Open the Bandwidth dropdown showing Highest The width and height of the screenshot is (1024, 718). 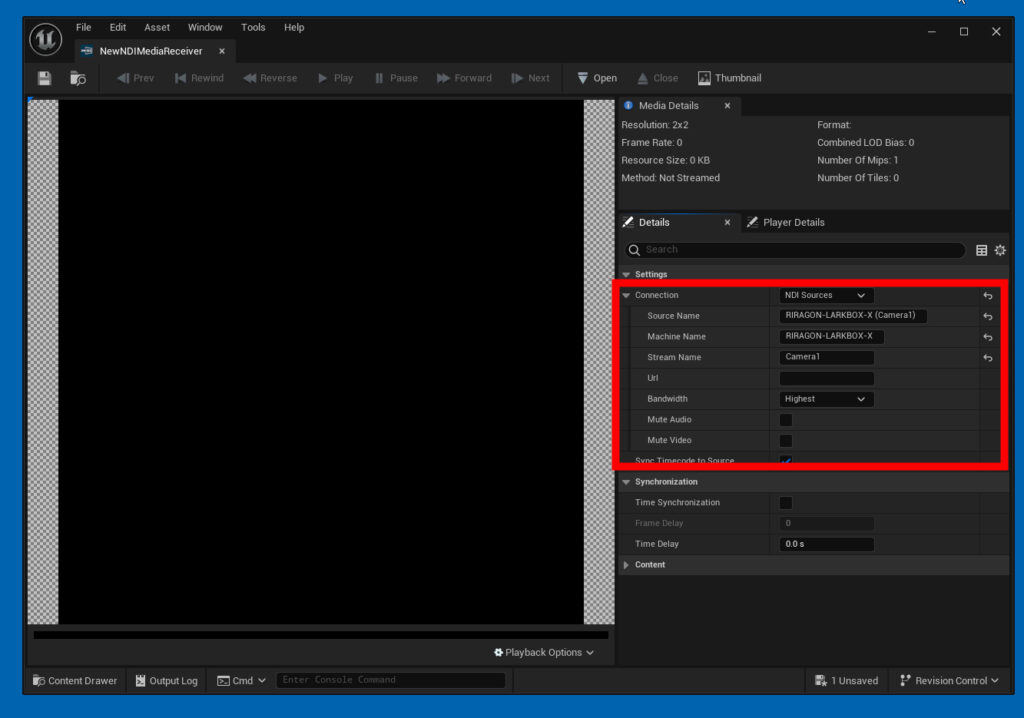pos(826,398)
